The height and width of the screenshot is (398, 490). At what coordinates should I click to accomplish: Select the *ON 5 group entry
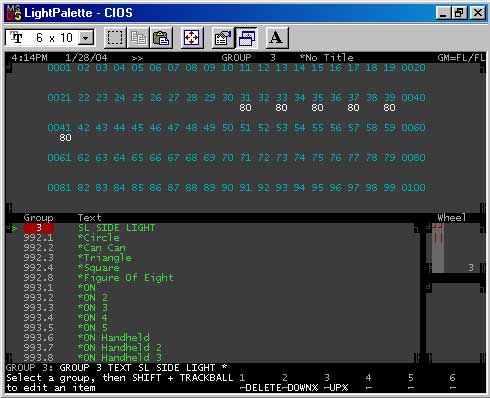93,328
